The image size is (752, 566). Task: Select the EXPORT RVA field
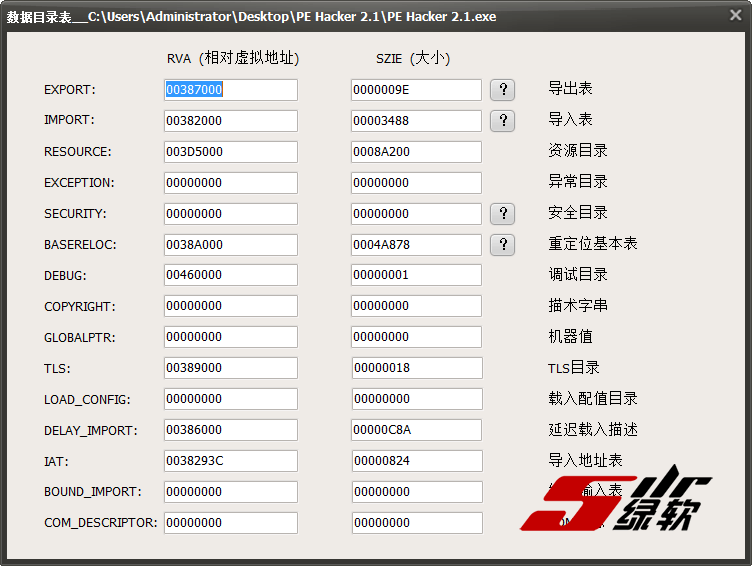click(x=231, y=90)
